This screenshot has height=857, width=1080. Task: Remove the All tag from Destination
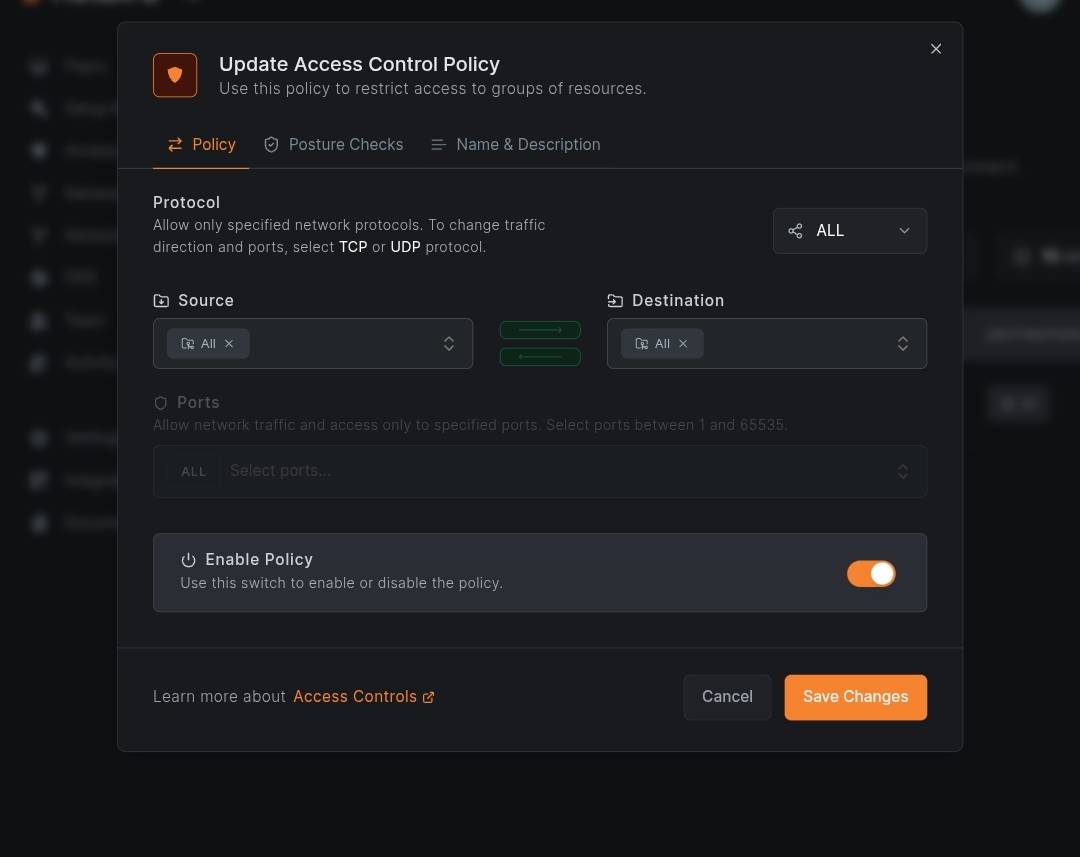(683, 344)
